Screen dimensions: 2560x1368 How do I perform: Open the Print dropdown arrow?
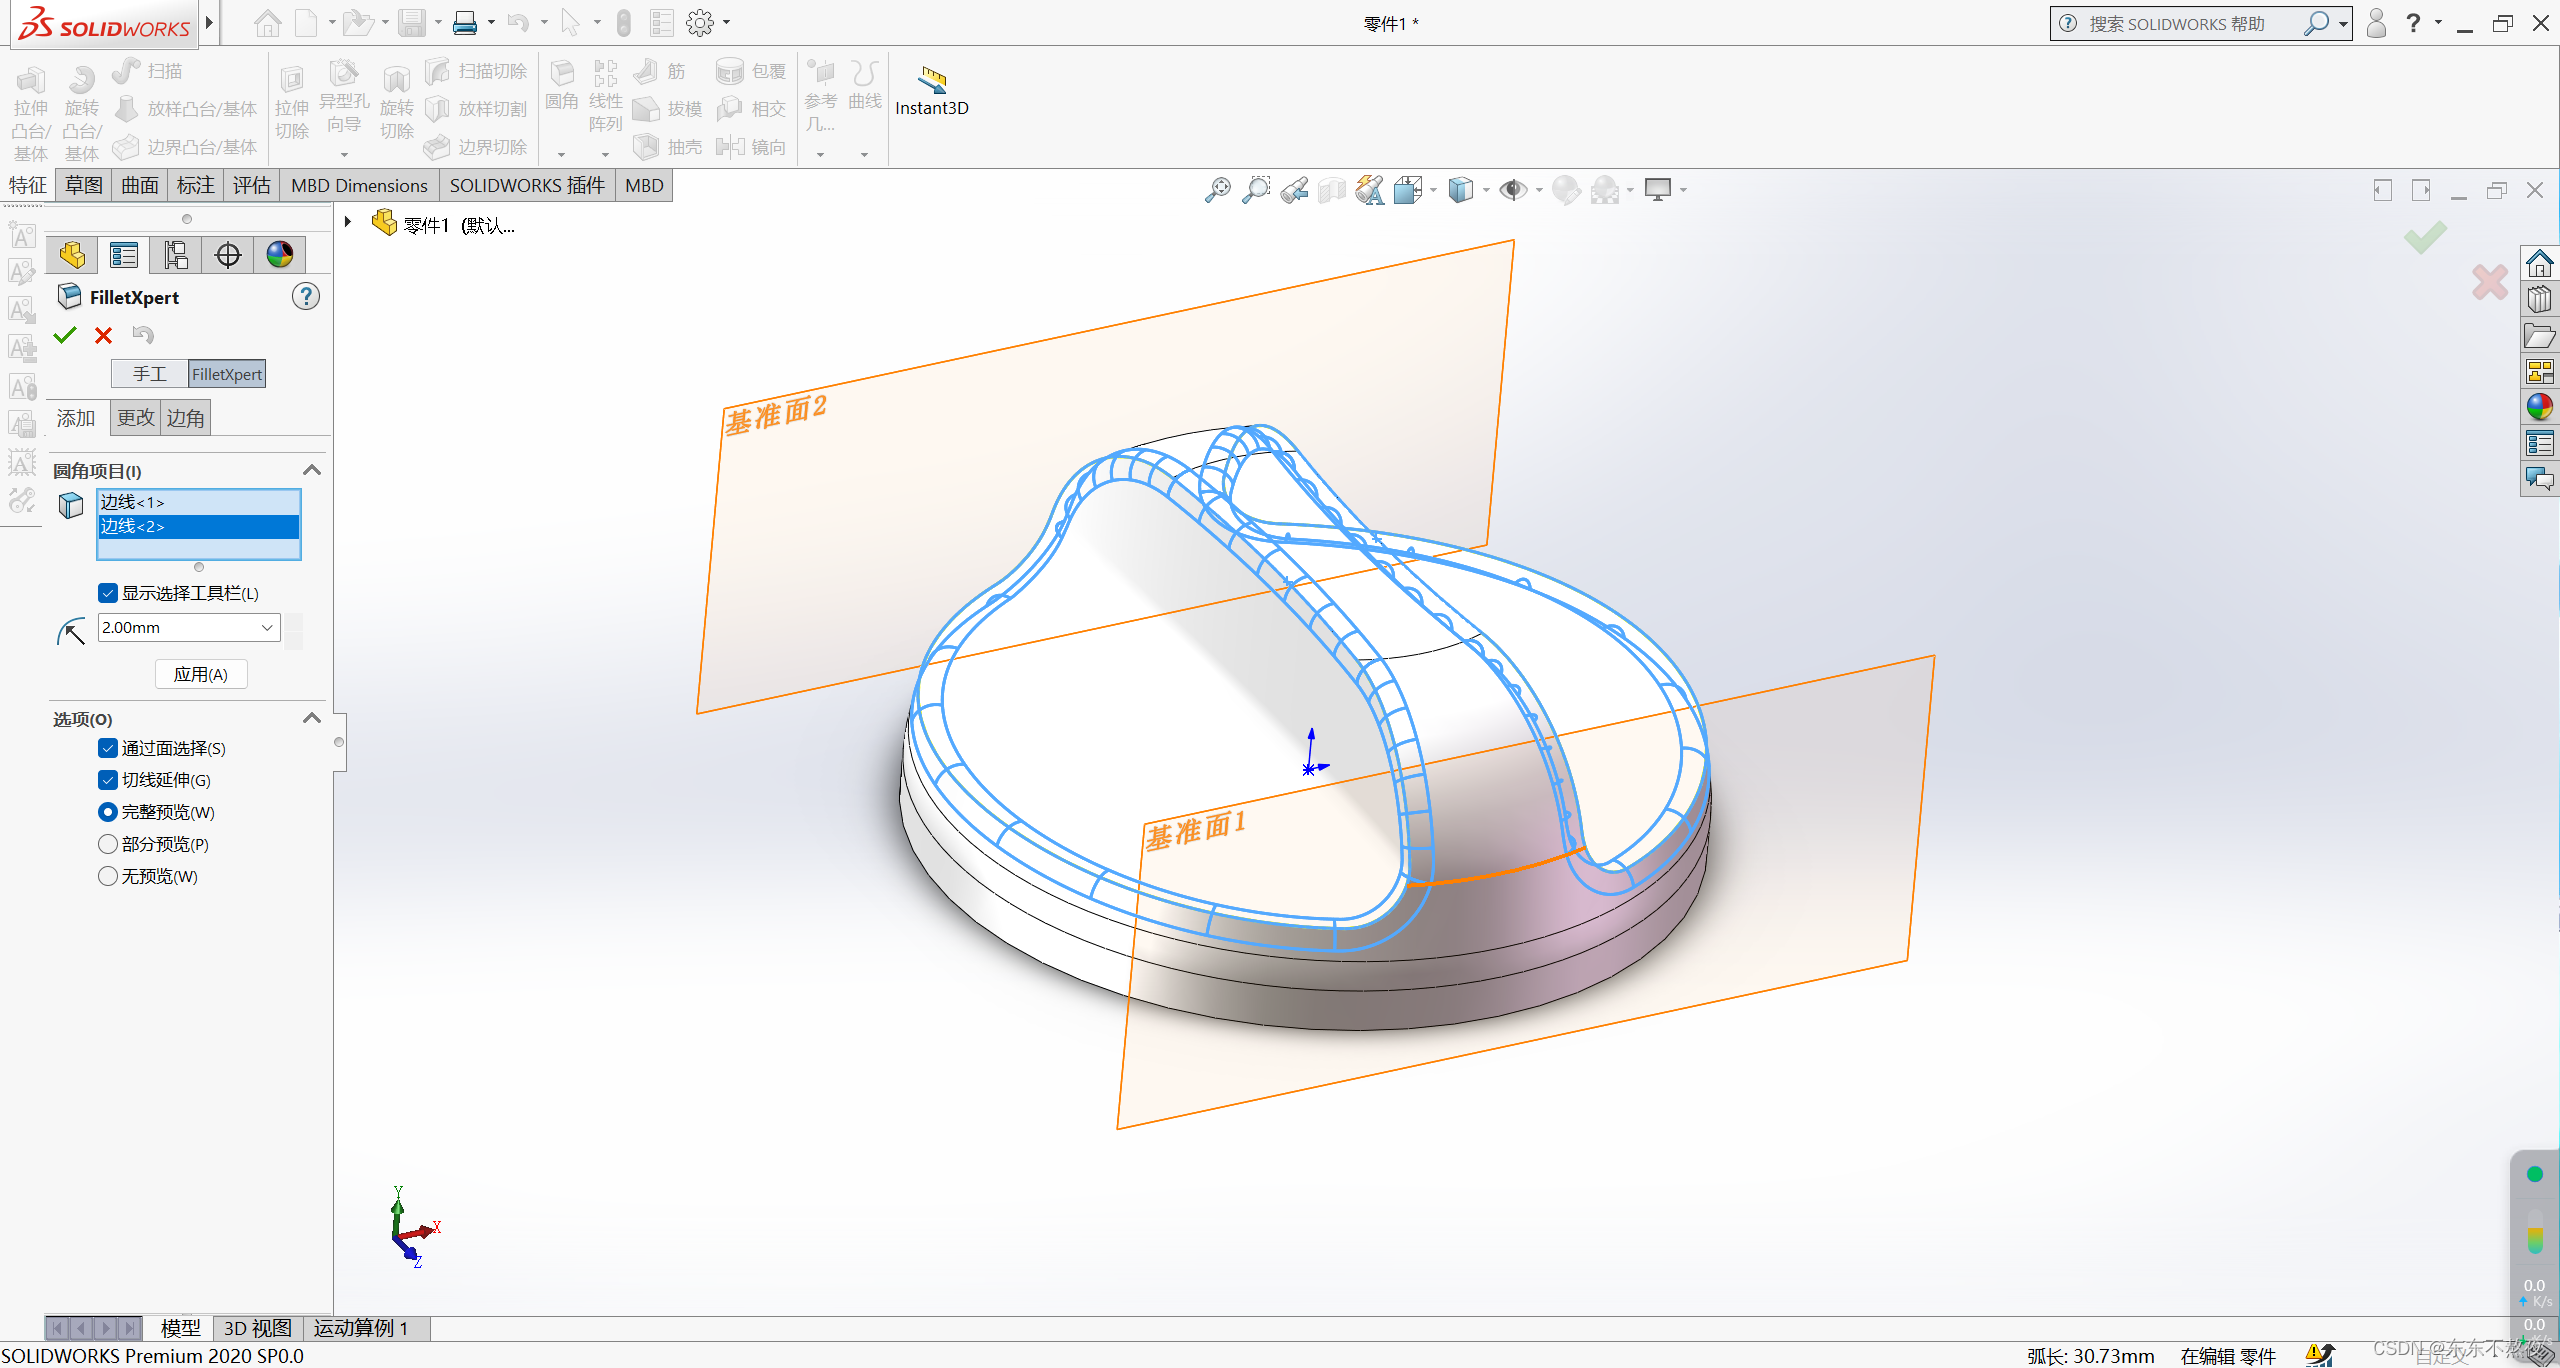pyautogui.click(x=491, y=23)
